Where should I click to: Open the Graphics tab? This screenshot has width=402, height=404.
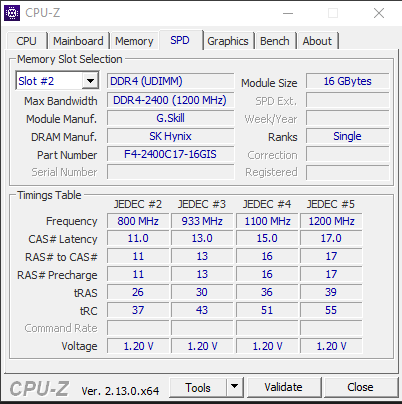228,41
